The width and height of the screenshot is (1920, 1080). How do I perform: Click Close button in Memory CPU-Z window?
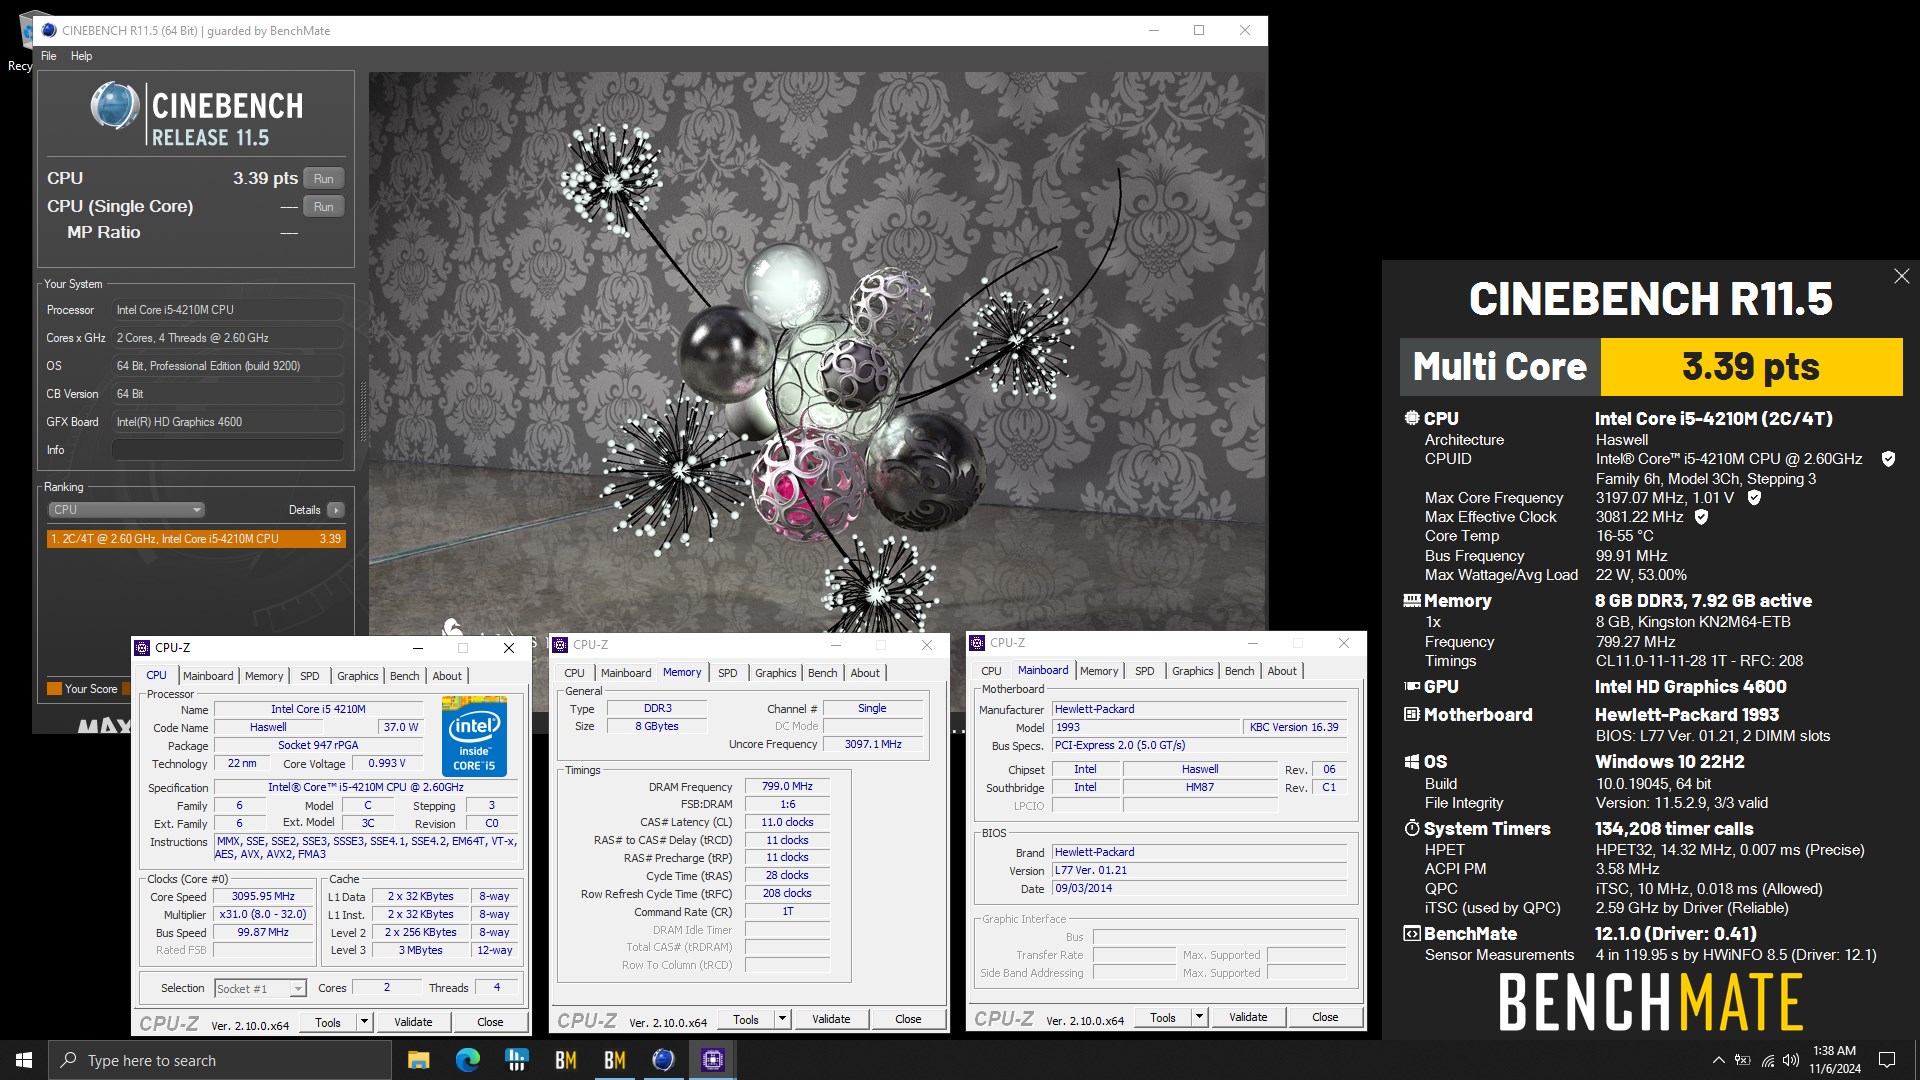pos(908,1019)
